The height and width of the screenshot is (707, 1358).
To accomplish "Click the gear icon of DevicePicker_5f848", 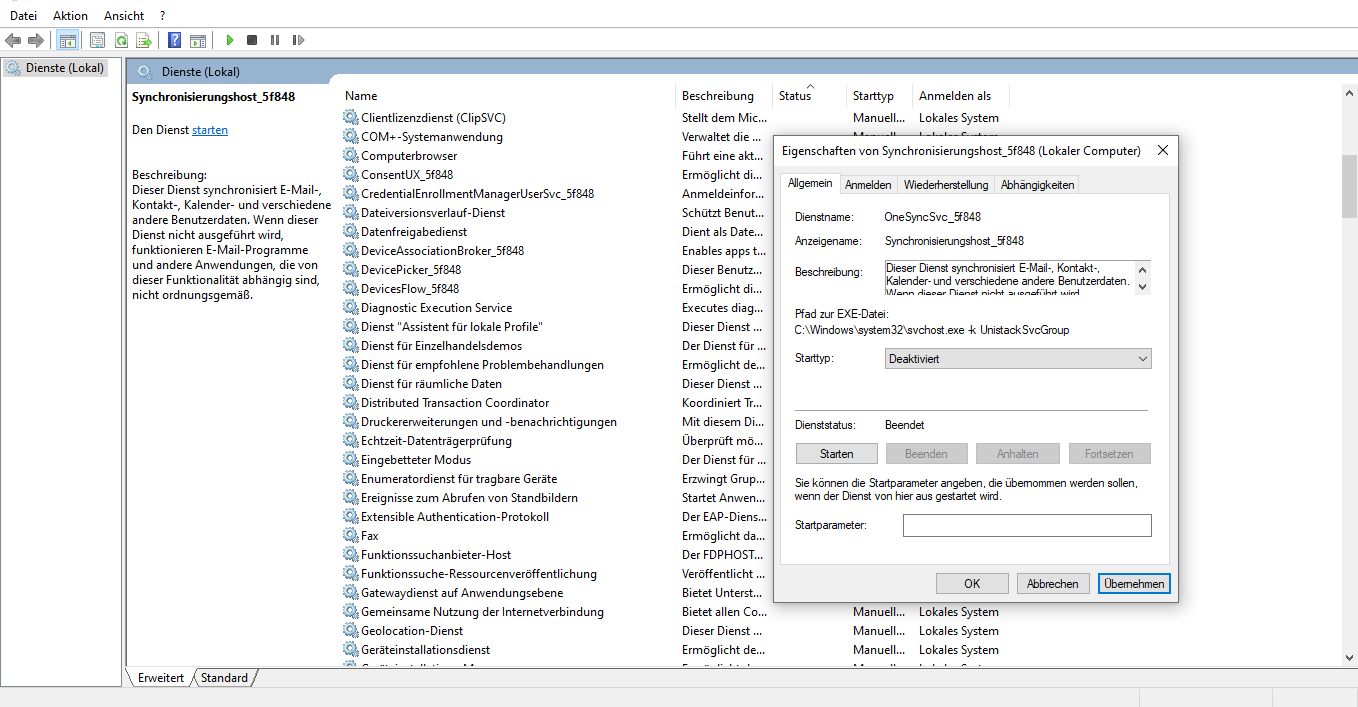I will (350, 270).
